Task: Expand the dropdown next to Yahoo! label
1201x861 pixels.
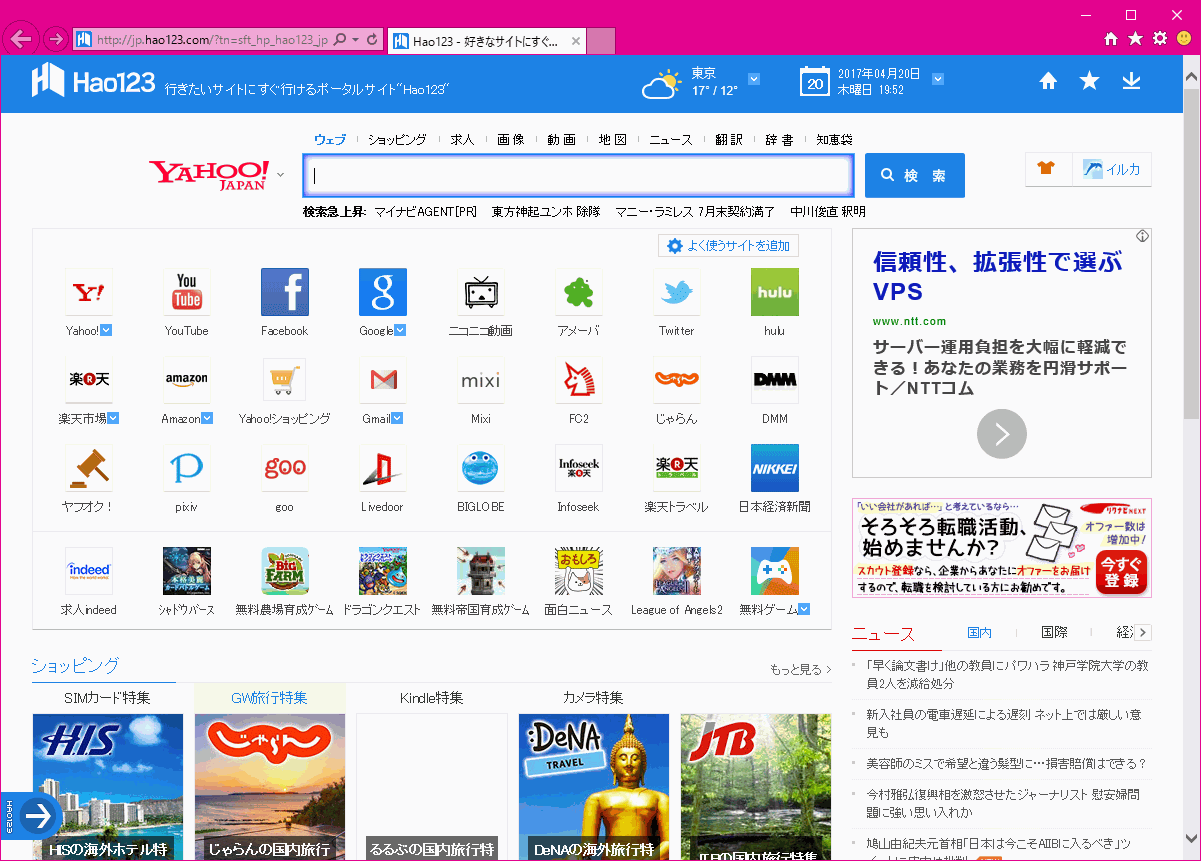Action: coord(106,331)
